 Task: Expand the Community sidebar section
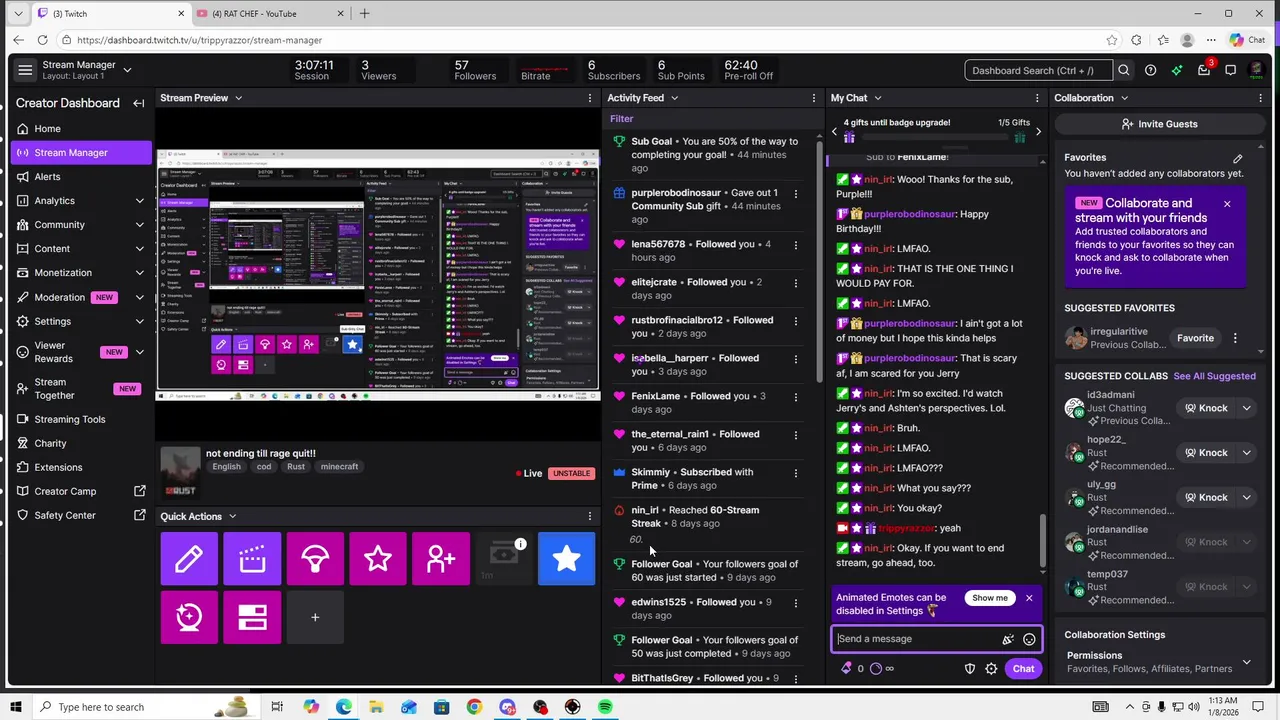(139, 225)
